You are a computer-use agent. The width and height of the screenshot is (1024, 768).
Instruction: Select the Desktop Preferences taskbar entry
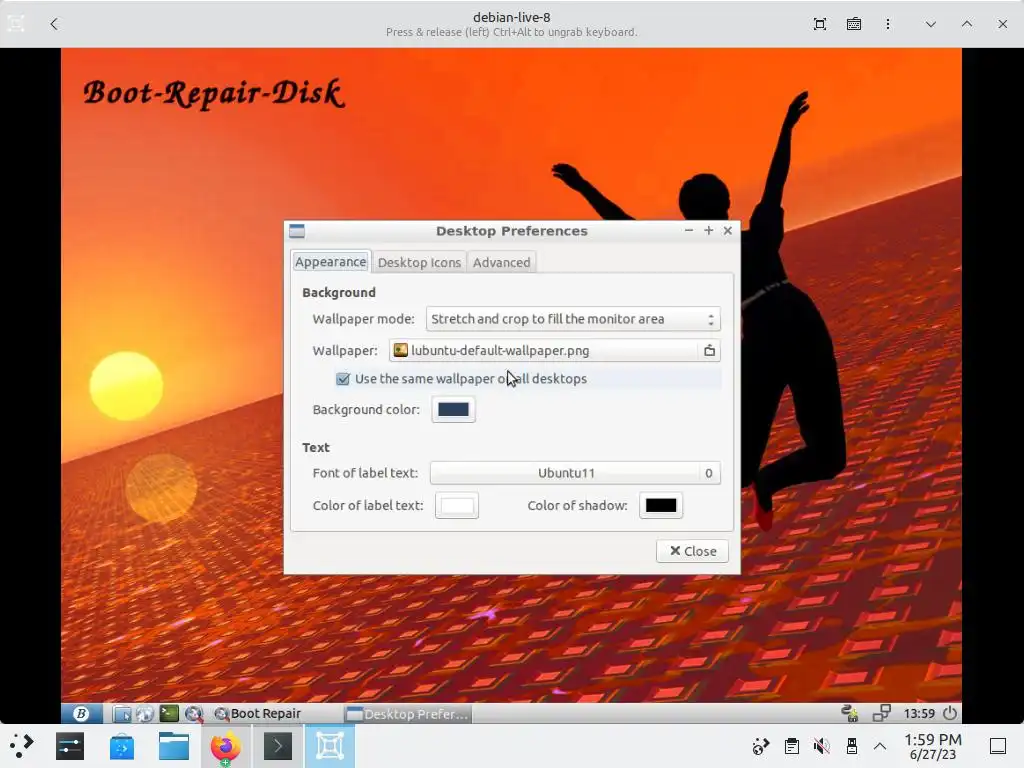tap(408, 714)
